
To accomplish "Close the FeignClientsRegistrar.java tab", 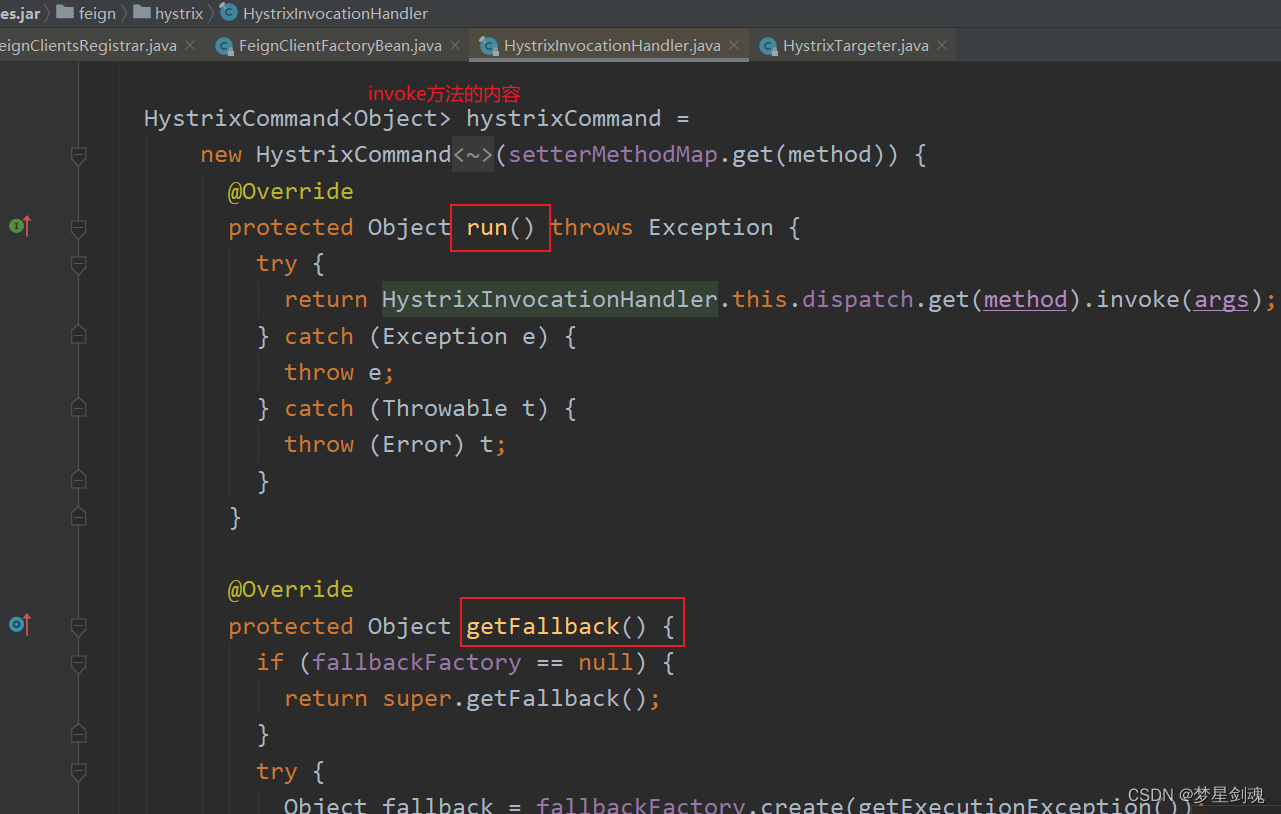I will click(190, 45).
